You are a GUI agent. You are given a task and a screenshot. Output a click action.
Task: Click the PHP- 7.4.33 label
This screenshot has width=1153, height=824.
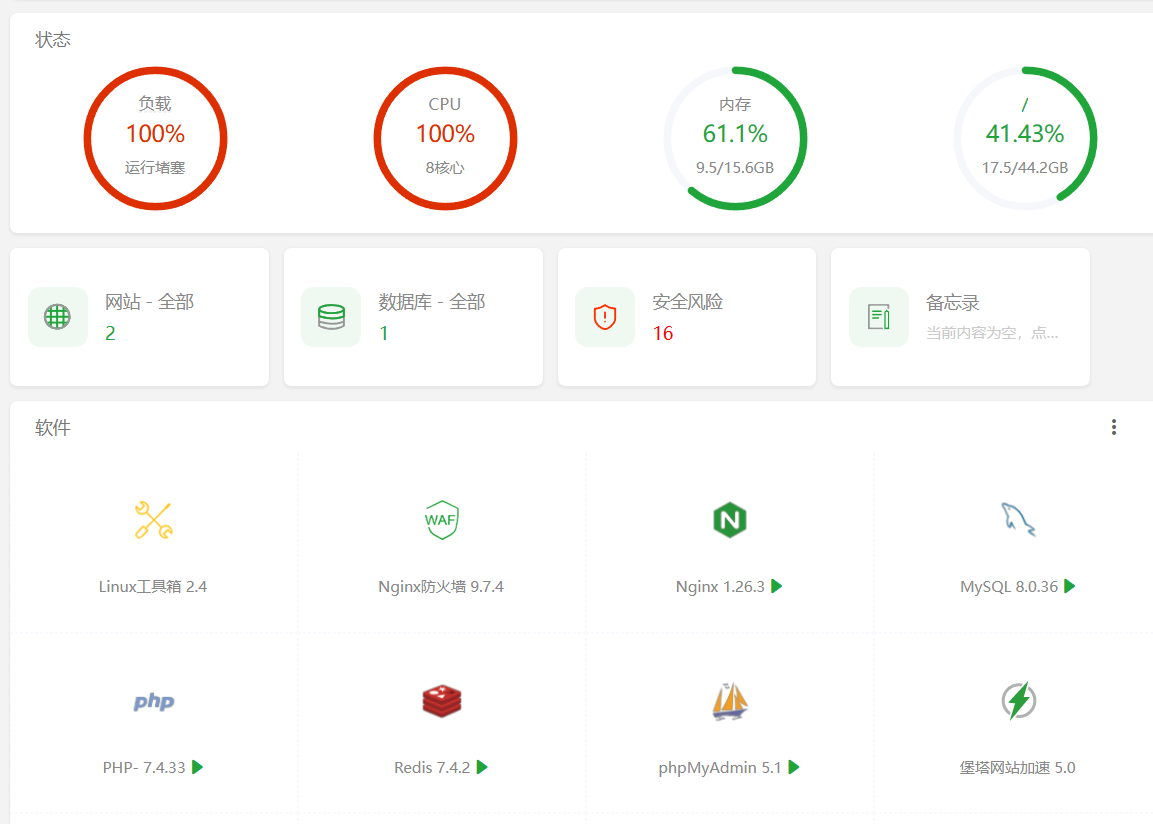click(x=144, y=767)
